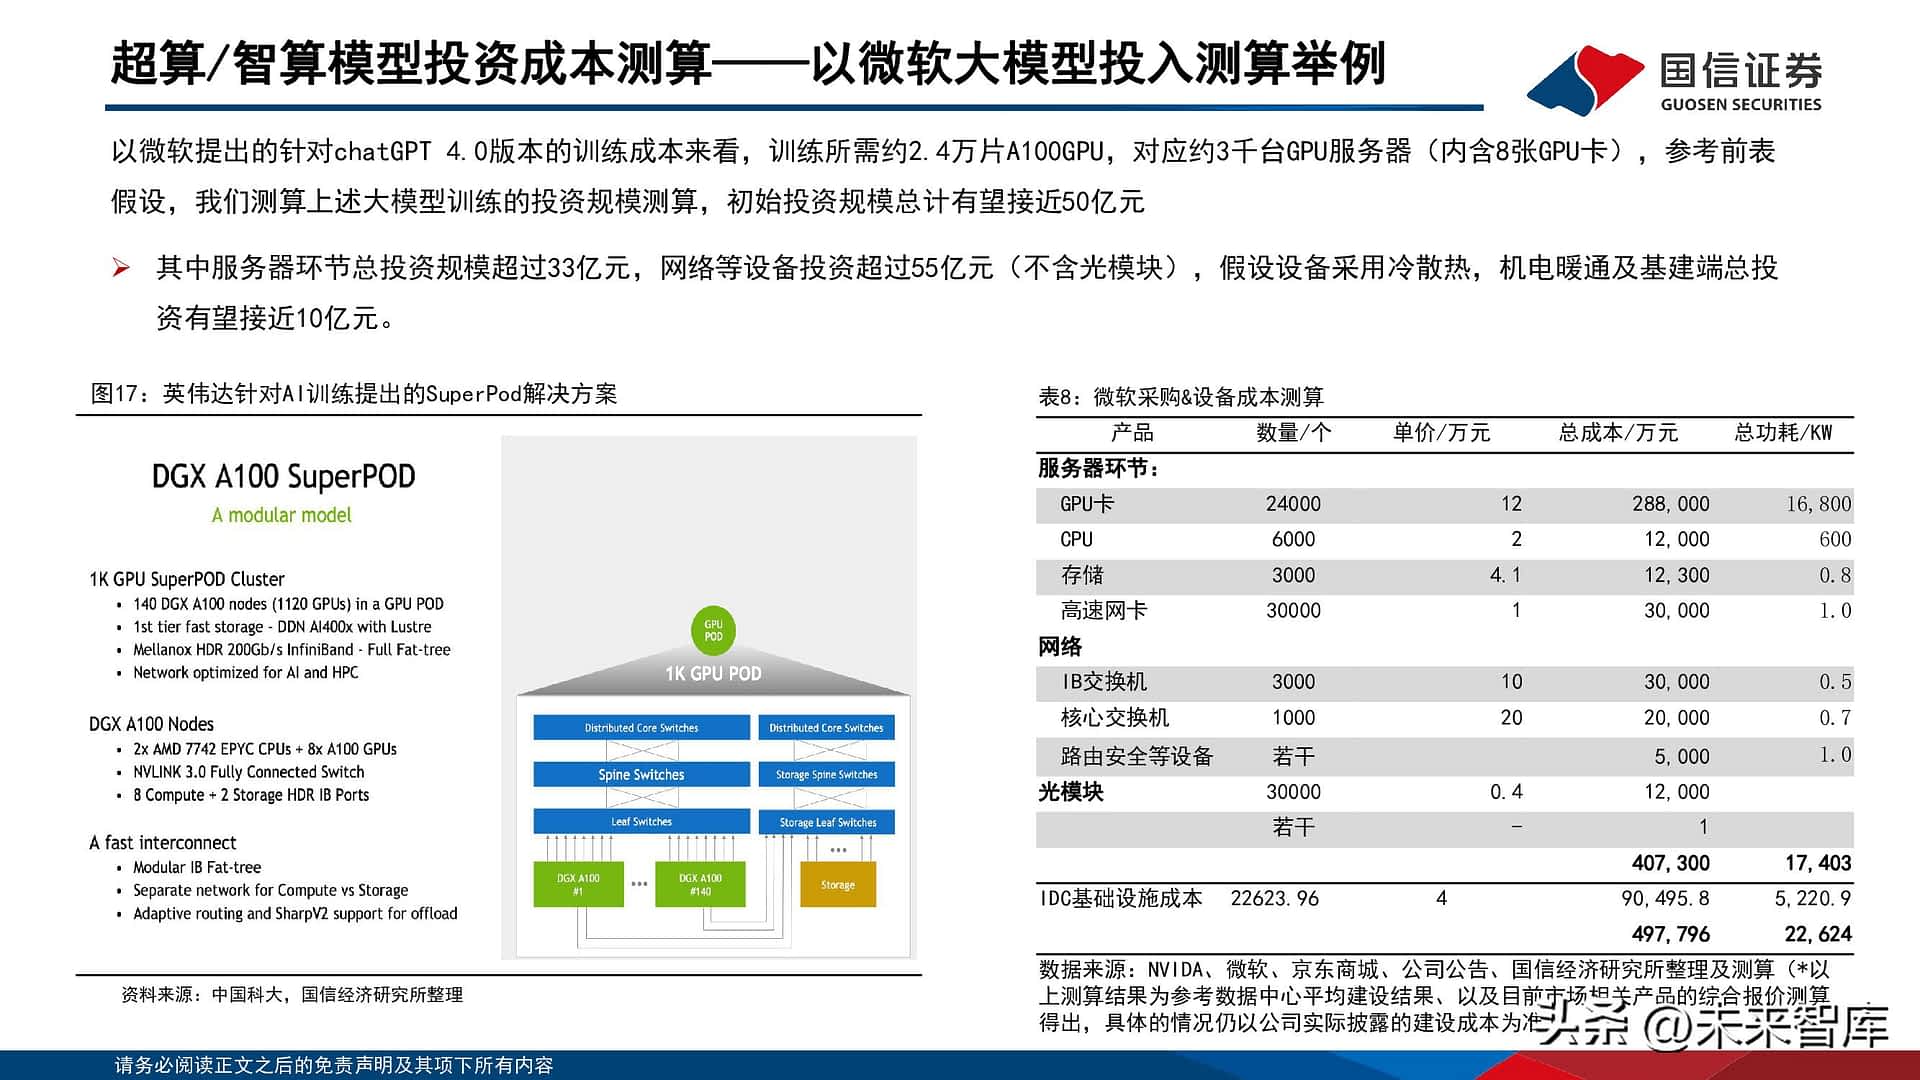The image size is (1920, 1080).
Task: Click the 6000 quantity in CPU row
Action: pyautogui.click(x=1293, y=540)
